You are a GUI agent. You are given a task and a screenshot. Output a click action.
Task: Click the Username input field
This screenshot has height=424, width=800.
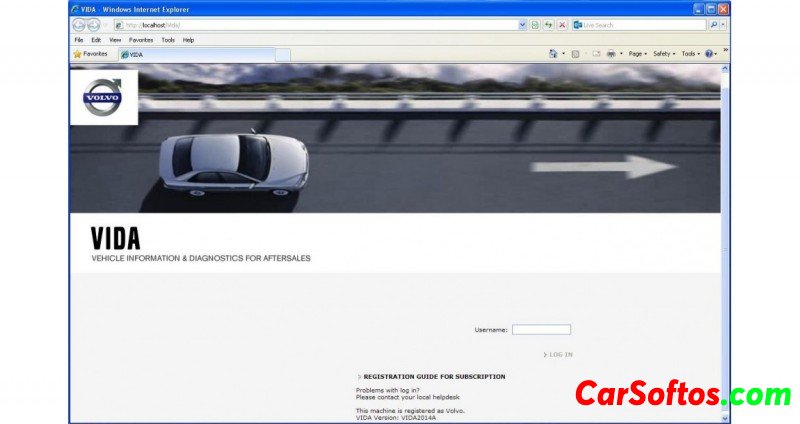tap(541, 329)
